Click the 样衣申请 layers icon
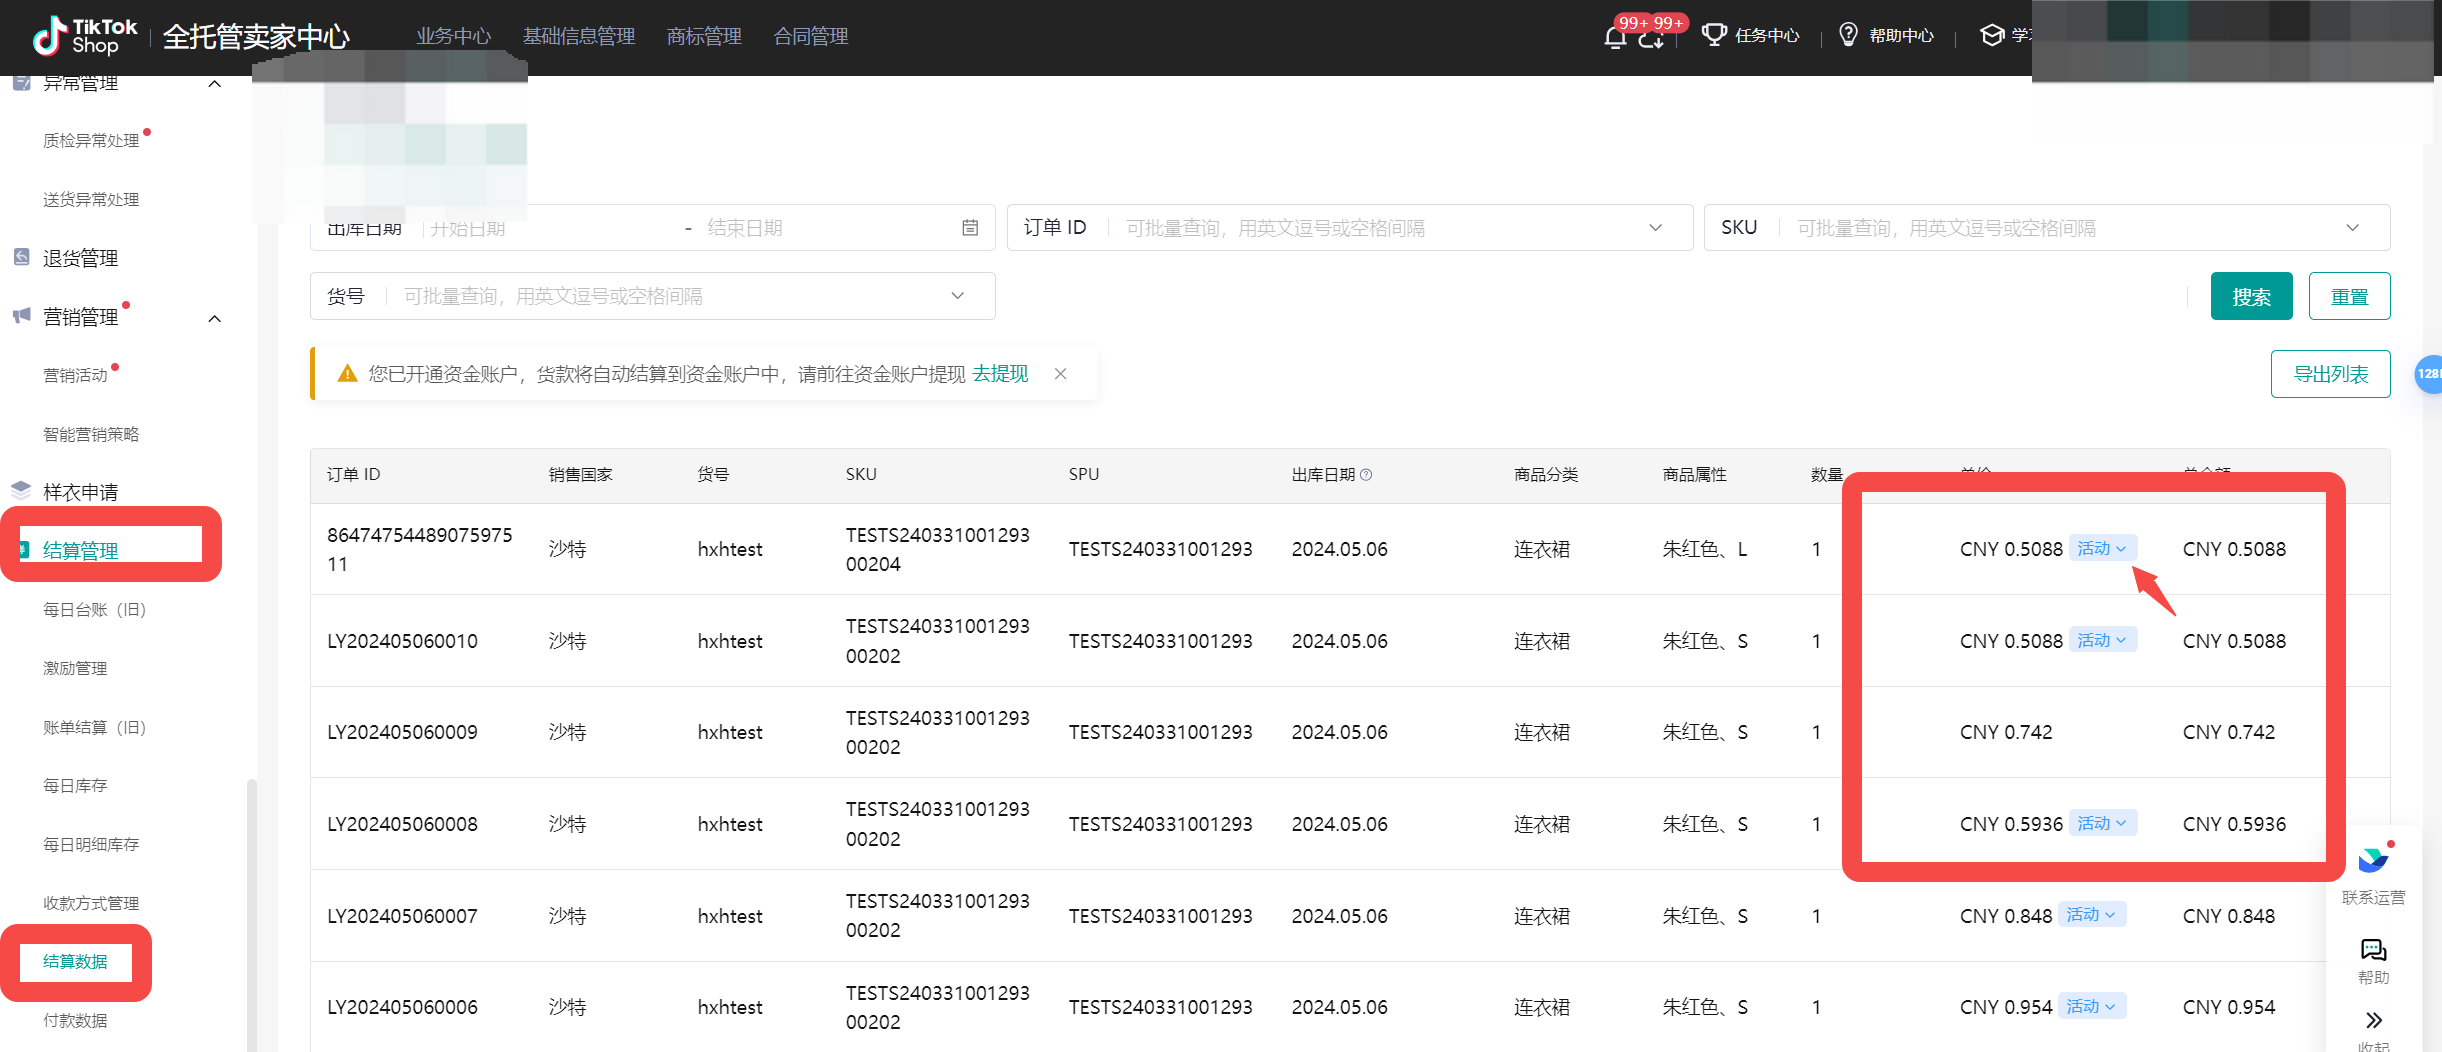Viewport: 2442px width, 1052px height. tap(22, 491)
